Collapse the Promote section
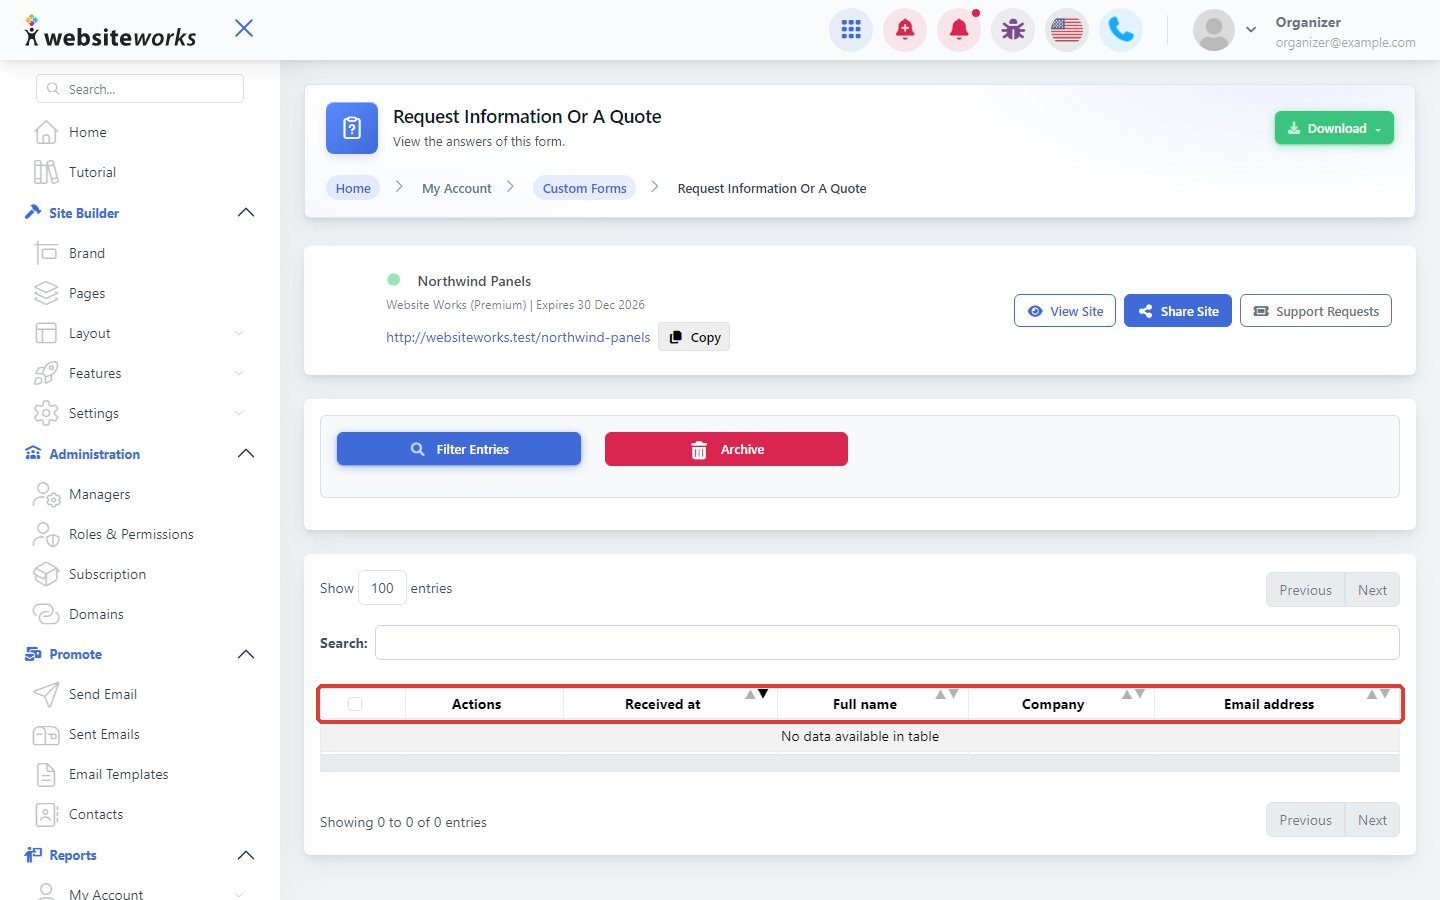Image resolution: width=1440 pixels, height=900 pixels. click(246, 654)
